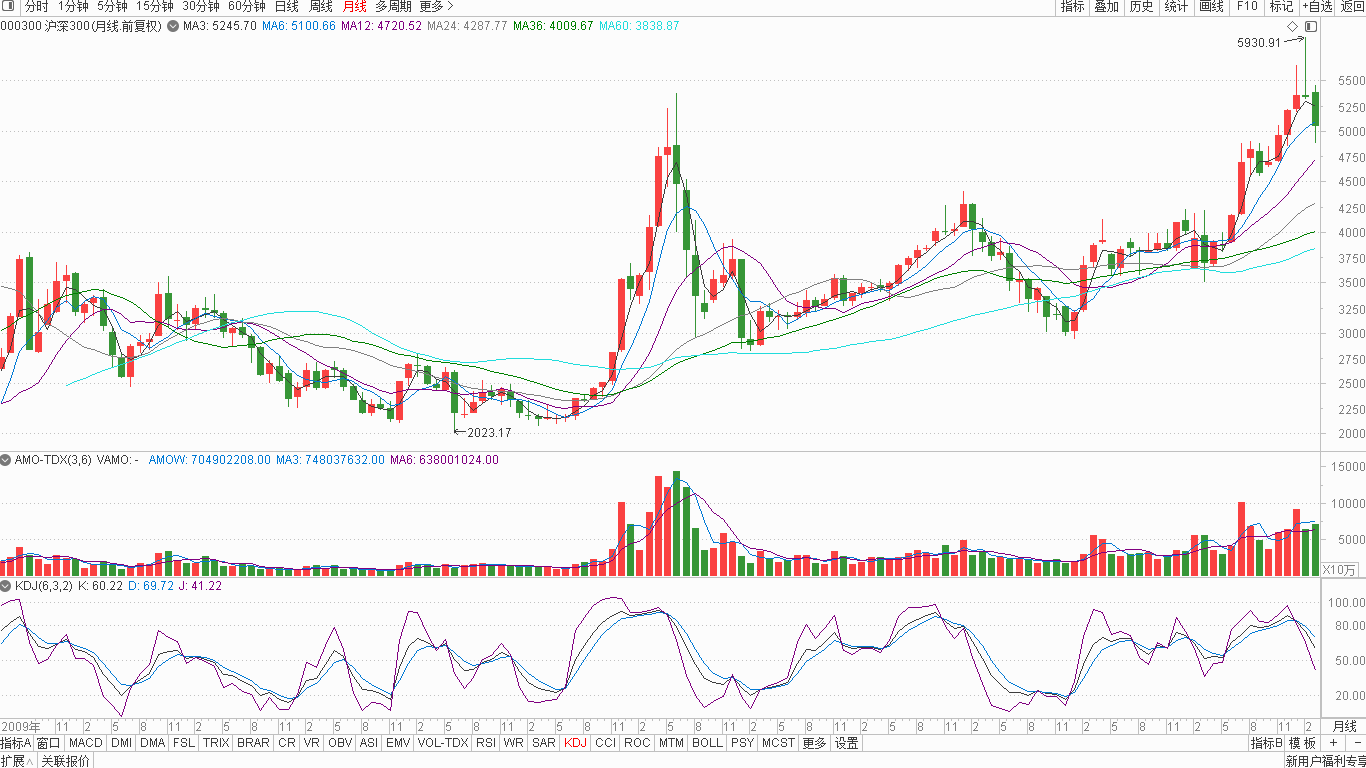
Task: Open indicator 设置 settings
Action: (847, 743)
